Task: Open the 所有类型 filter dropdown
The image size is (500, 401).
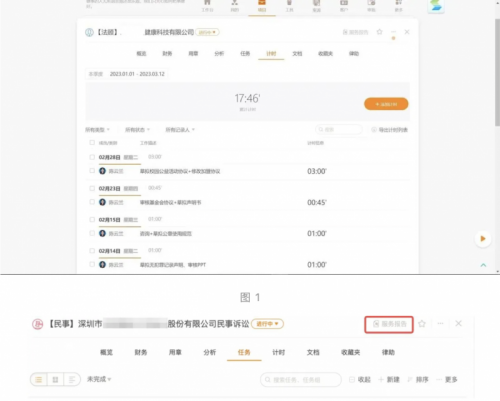Action: click(x=97, y=130)
